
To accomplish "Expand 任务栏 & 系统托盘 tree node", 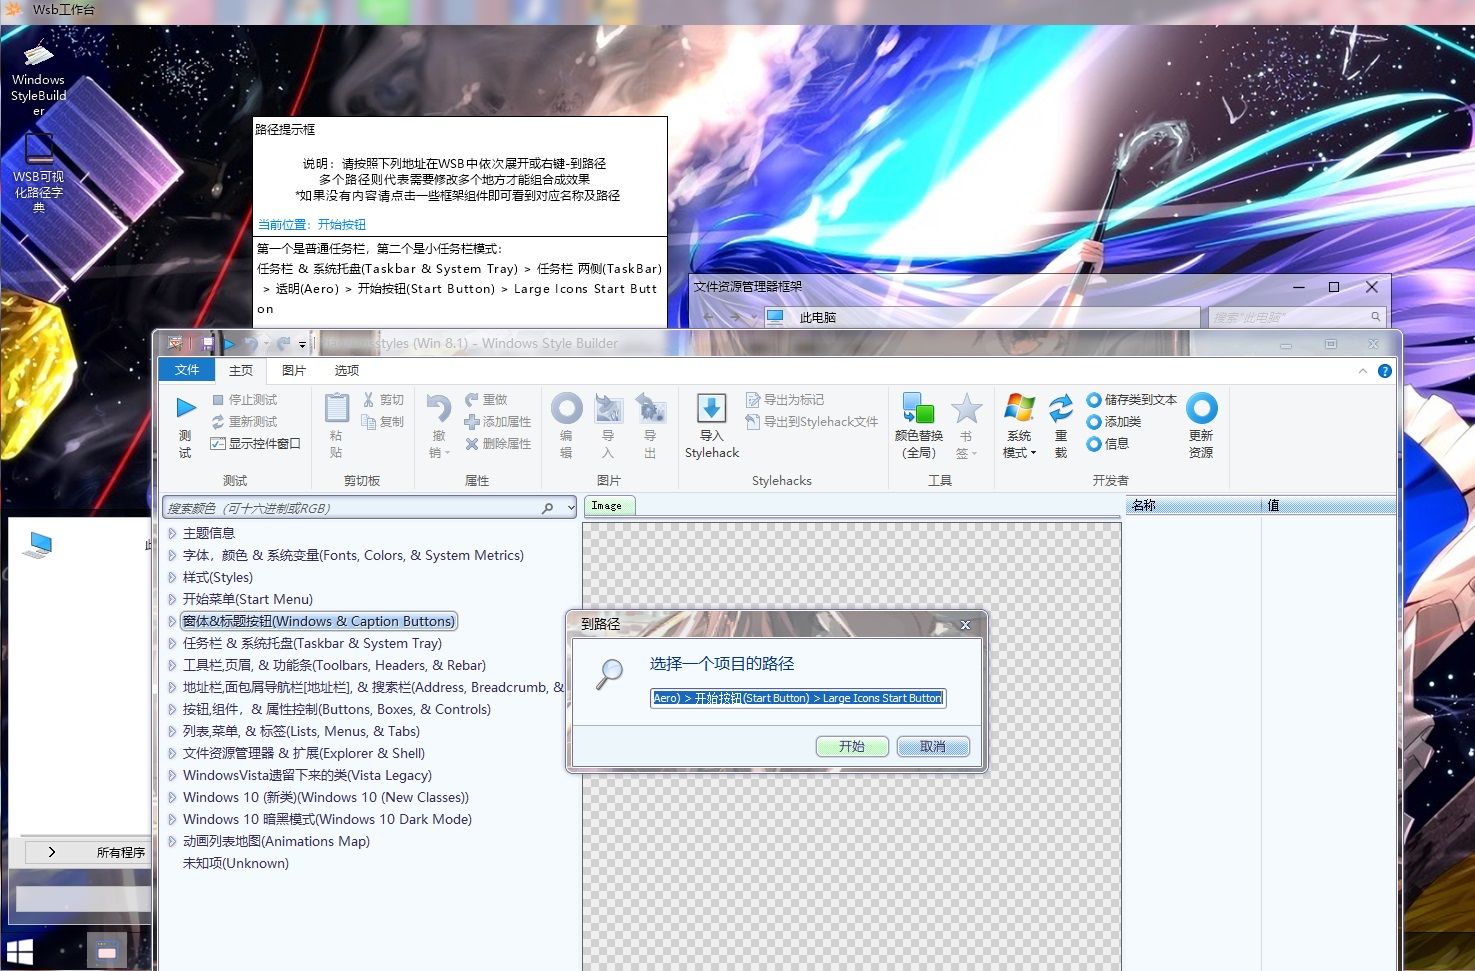I will [172, 644].
